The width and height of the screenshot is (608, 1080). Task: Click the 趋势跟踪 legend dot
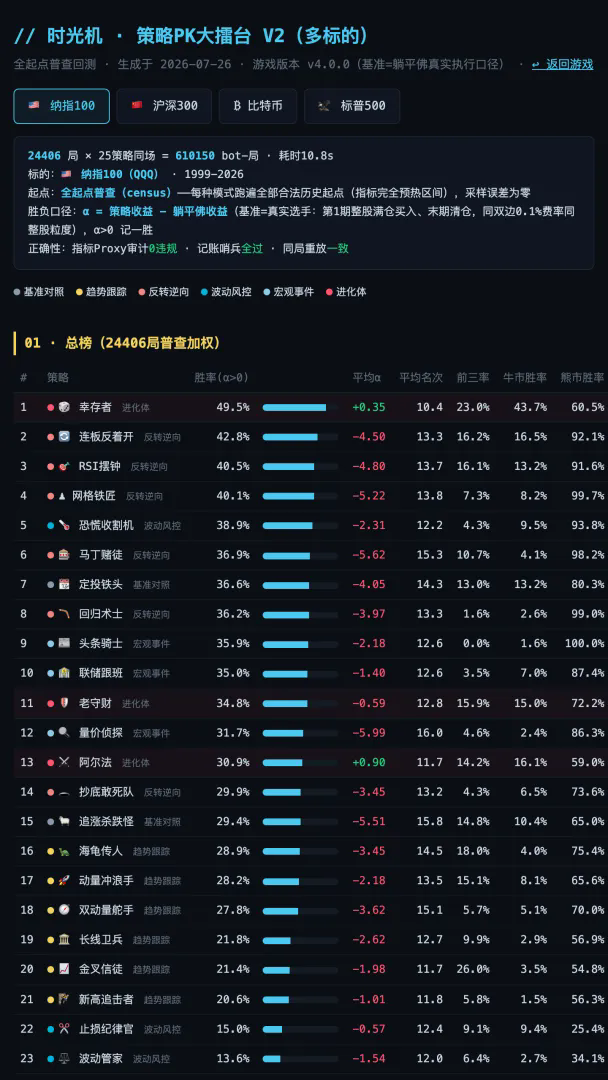pyautogui.click(x=79, y=292)
